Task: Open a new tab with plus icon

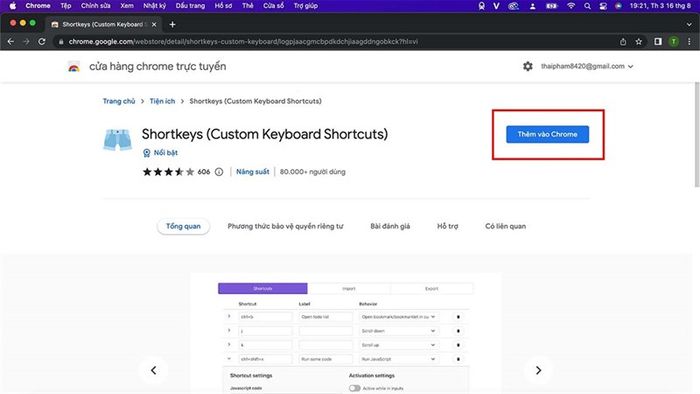Action: (x=172, y=25)
